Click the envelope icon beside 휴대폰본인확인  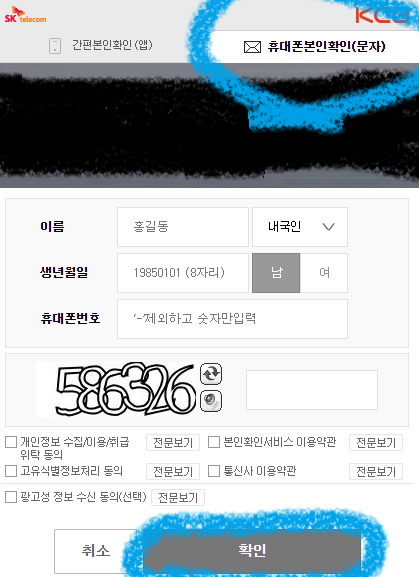point(252,47)
